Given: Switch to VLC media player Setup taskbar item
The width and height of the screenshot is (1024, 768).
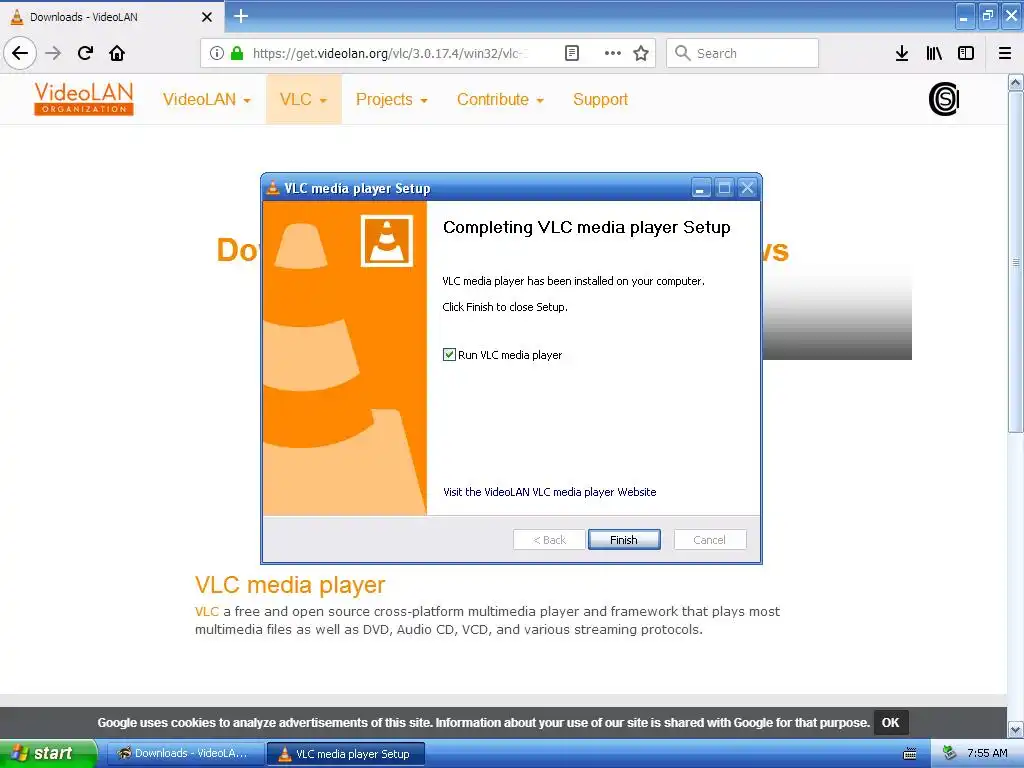Looking at the screenshot, I should pos(345,754).
